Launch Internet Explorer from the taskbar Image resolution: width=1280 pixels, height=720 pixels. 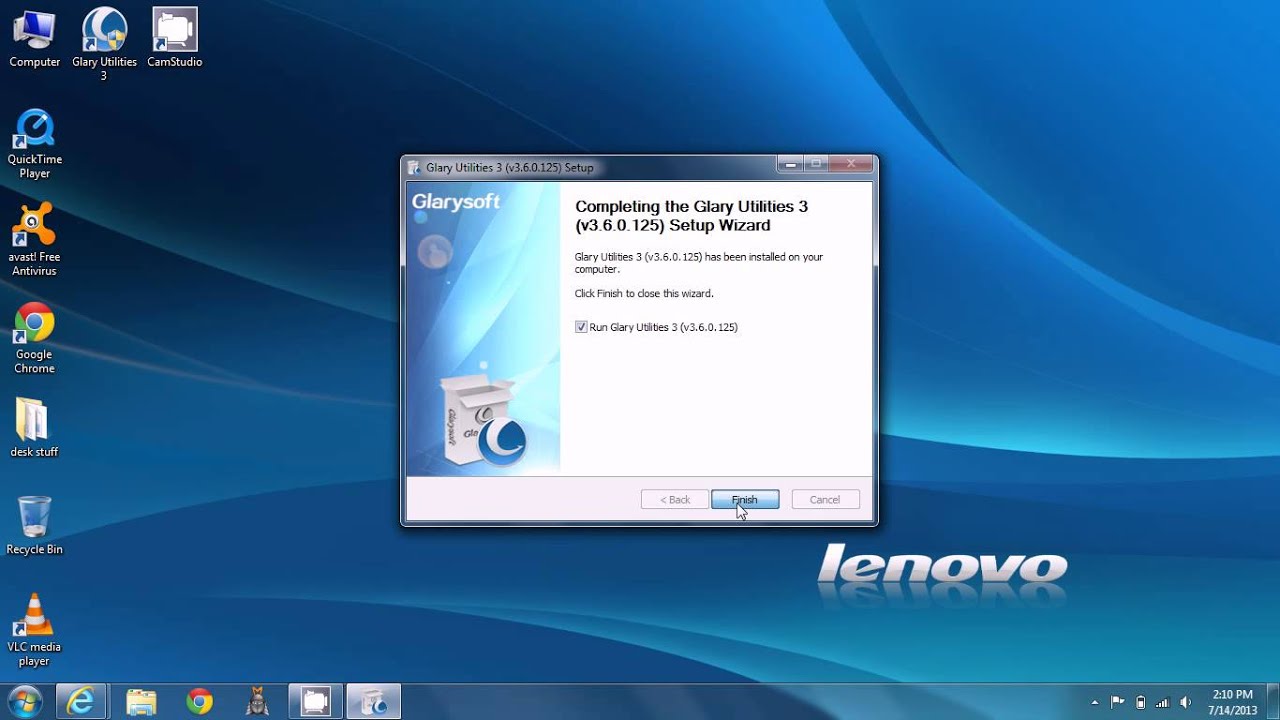(x=81, y=702)
